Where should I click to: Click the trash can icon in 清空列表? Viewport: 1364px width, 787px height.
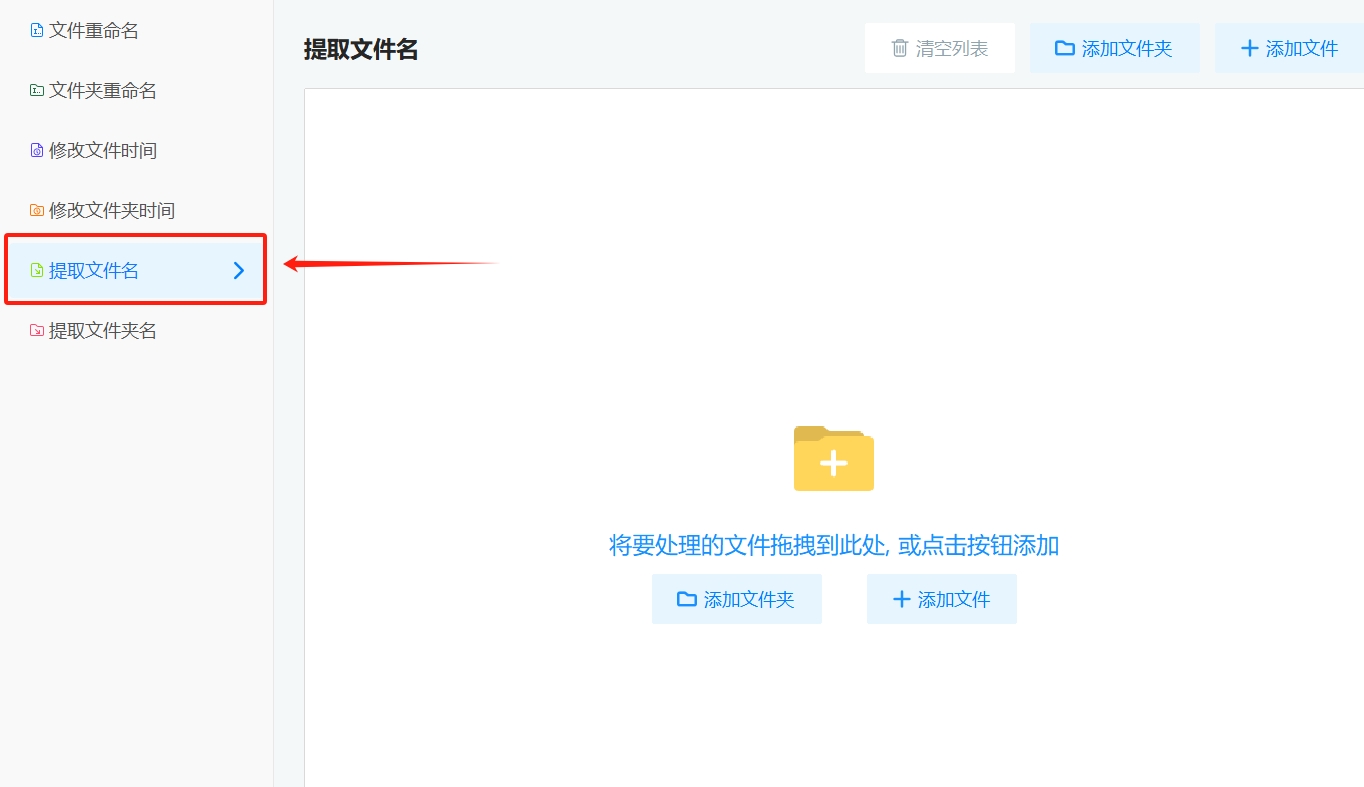(900, 48)
